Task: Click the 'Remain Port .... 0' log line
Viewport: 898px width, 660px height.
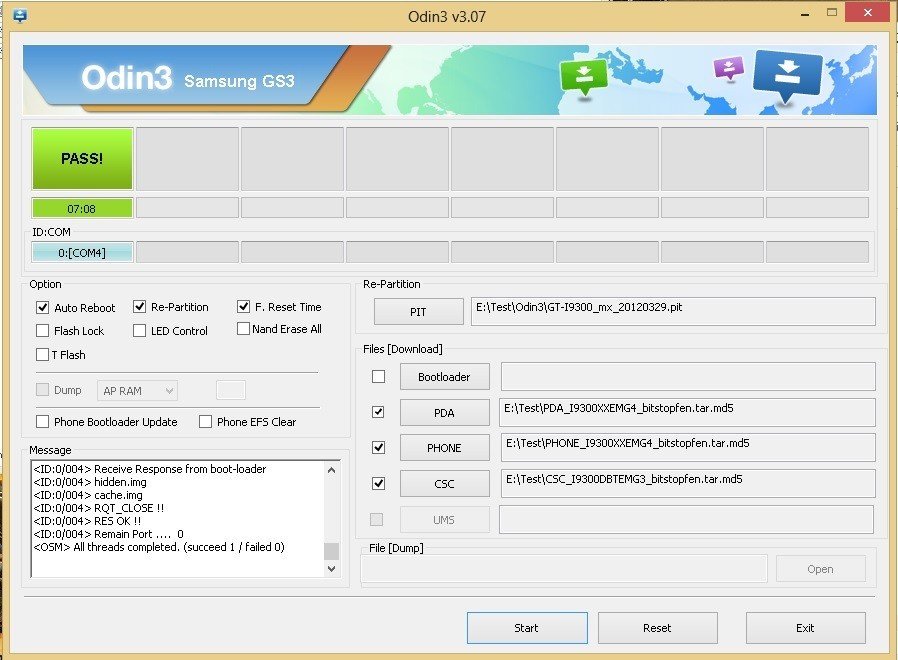Action: pos(108,534)
